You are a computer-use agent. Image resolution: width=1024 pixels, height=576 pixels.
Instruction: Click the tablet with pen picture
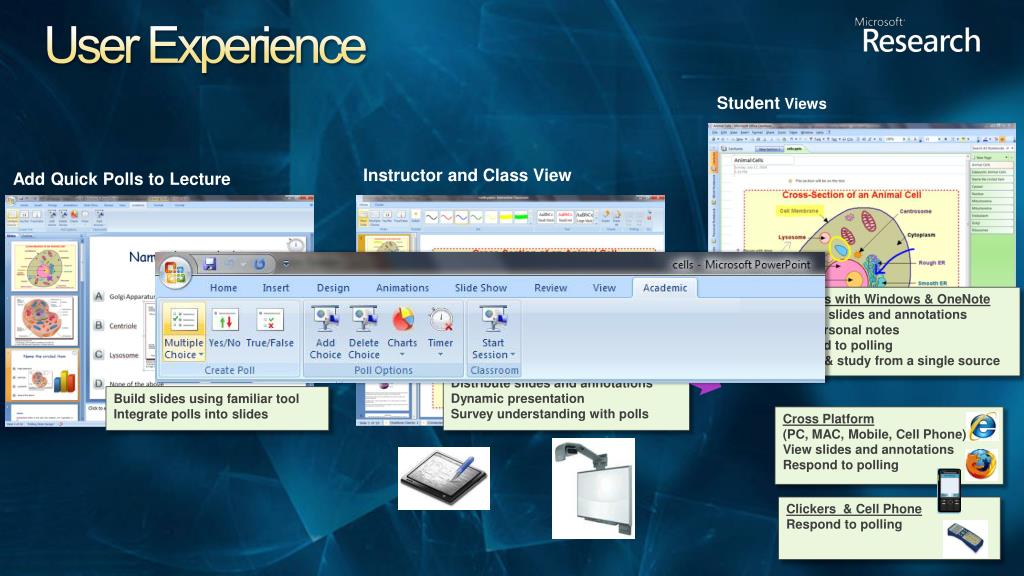click(444, 479)
